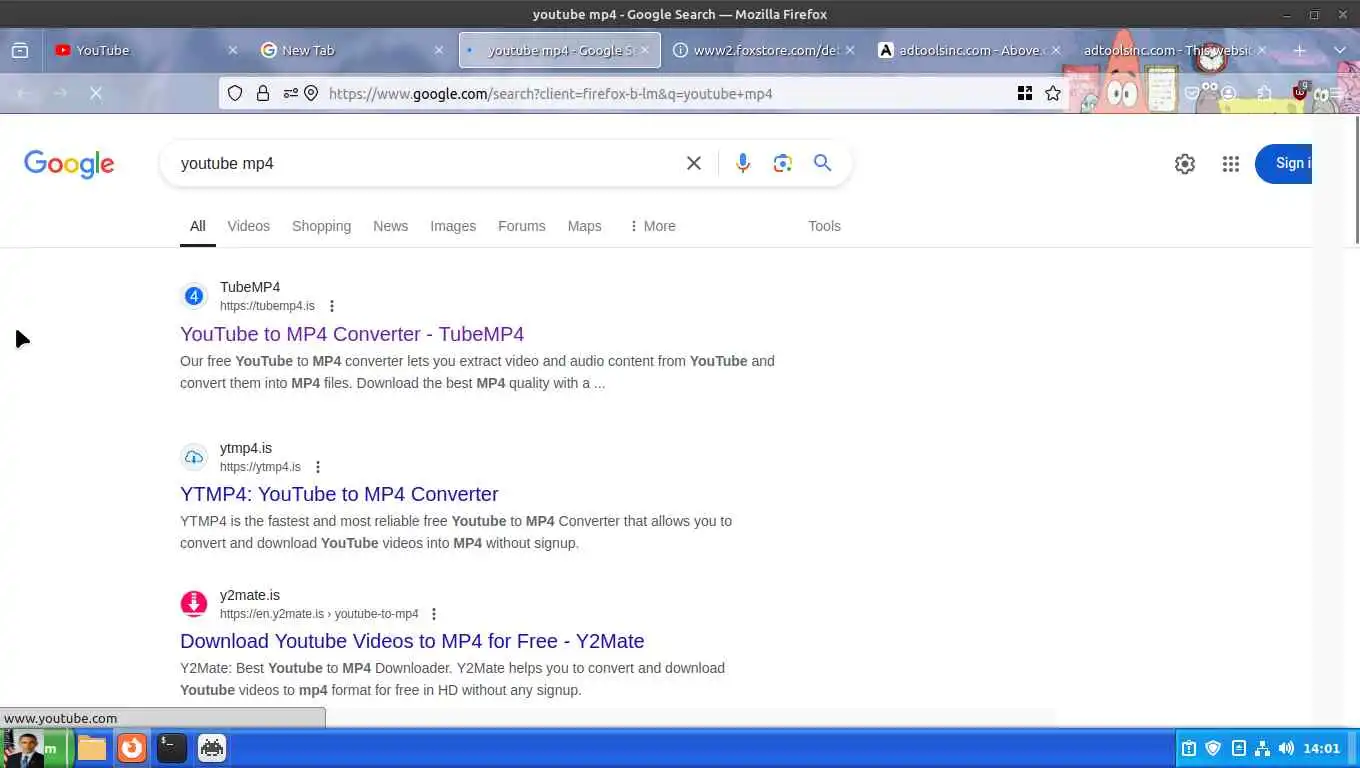Open site permissions icon in address bar
Image resolution: width=1360 pixels, height=768 pixels.
[290, 93]
